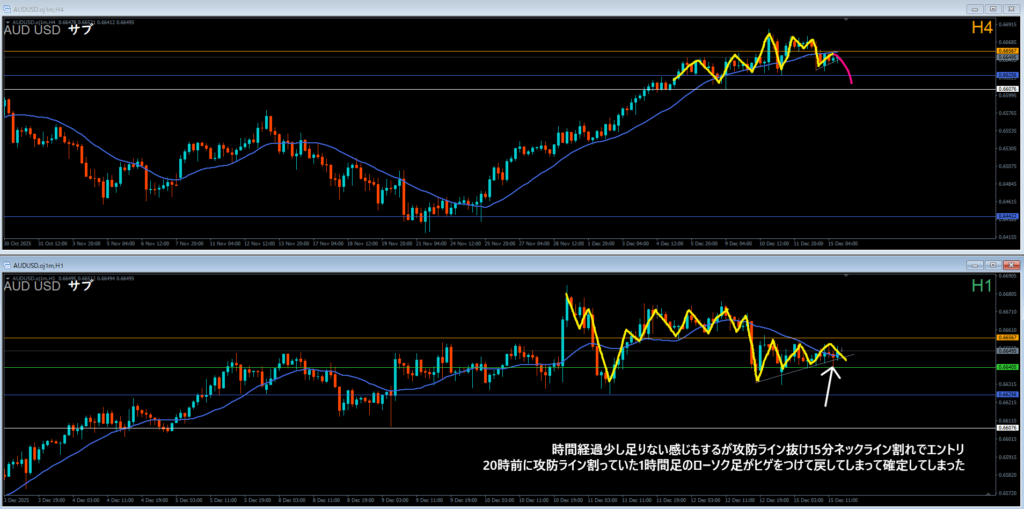Click the 0.66710 value on H1 price scale
The height and width of the screenshot is (509, 1024).
(x=1007, y=312)
